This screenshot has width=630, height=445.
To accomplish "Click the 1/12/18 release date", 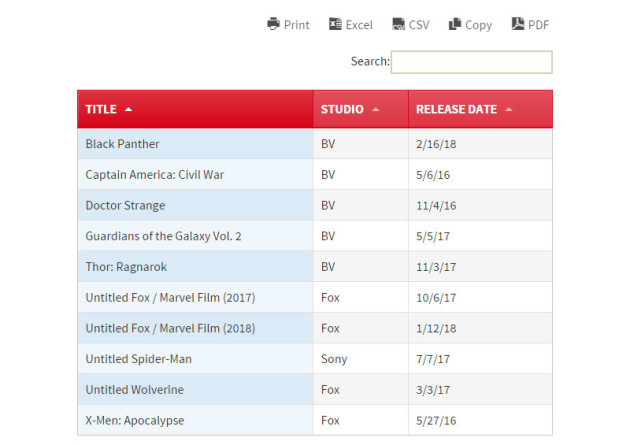I will [436, 329].
